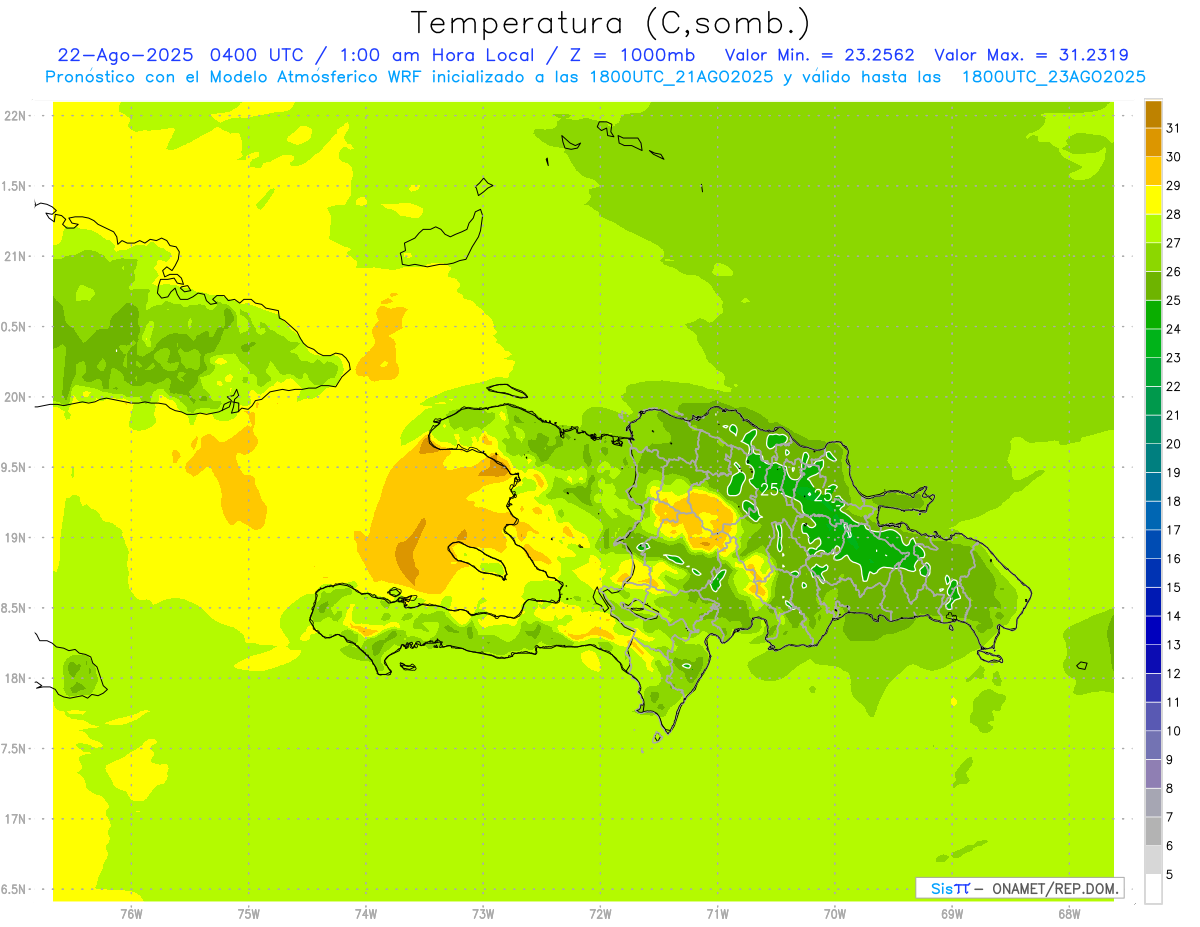1200x927 pixels.
Task: Click the 'Temperatura (C,somb.)' chart title
Action: pos(610,23)
